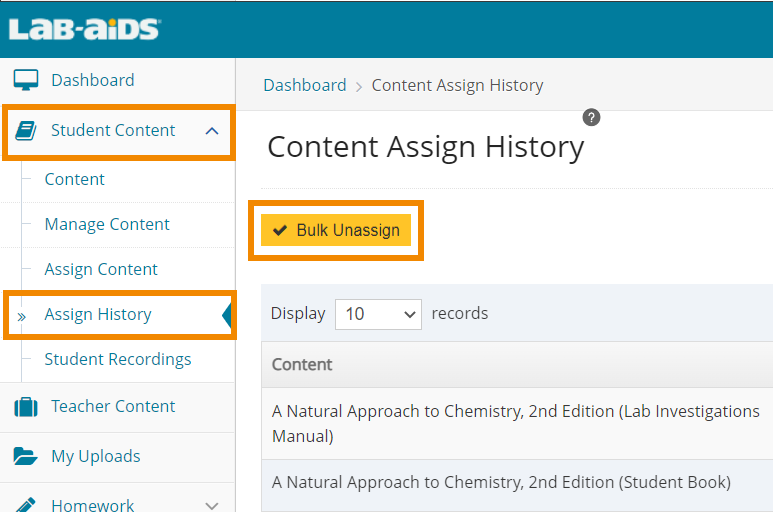
Task: Expand the Homework menu chevron
Action: pos(211,505)
